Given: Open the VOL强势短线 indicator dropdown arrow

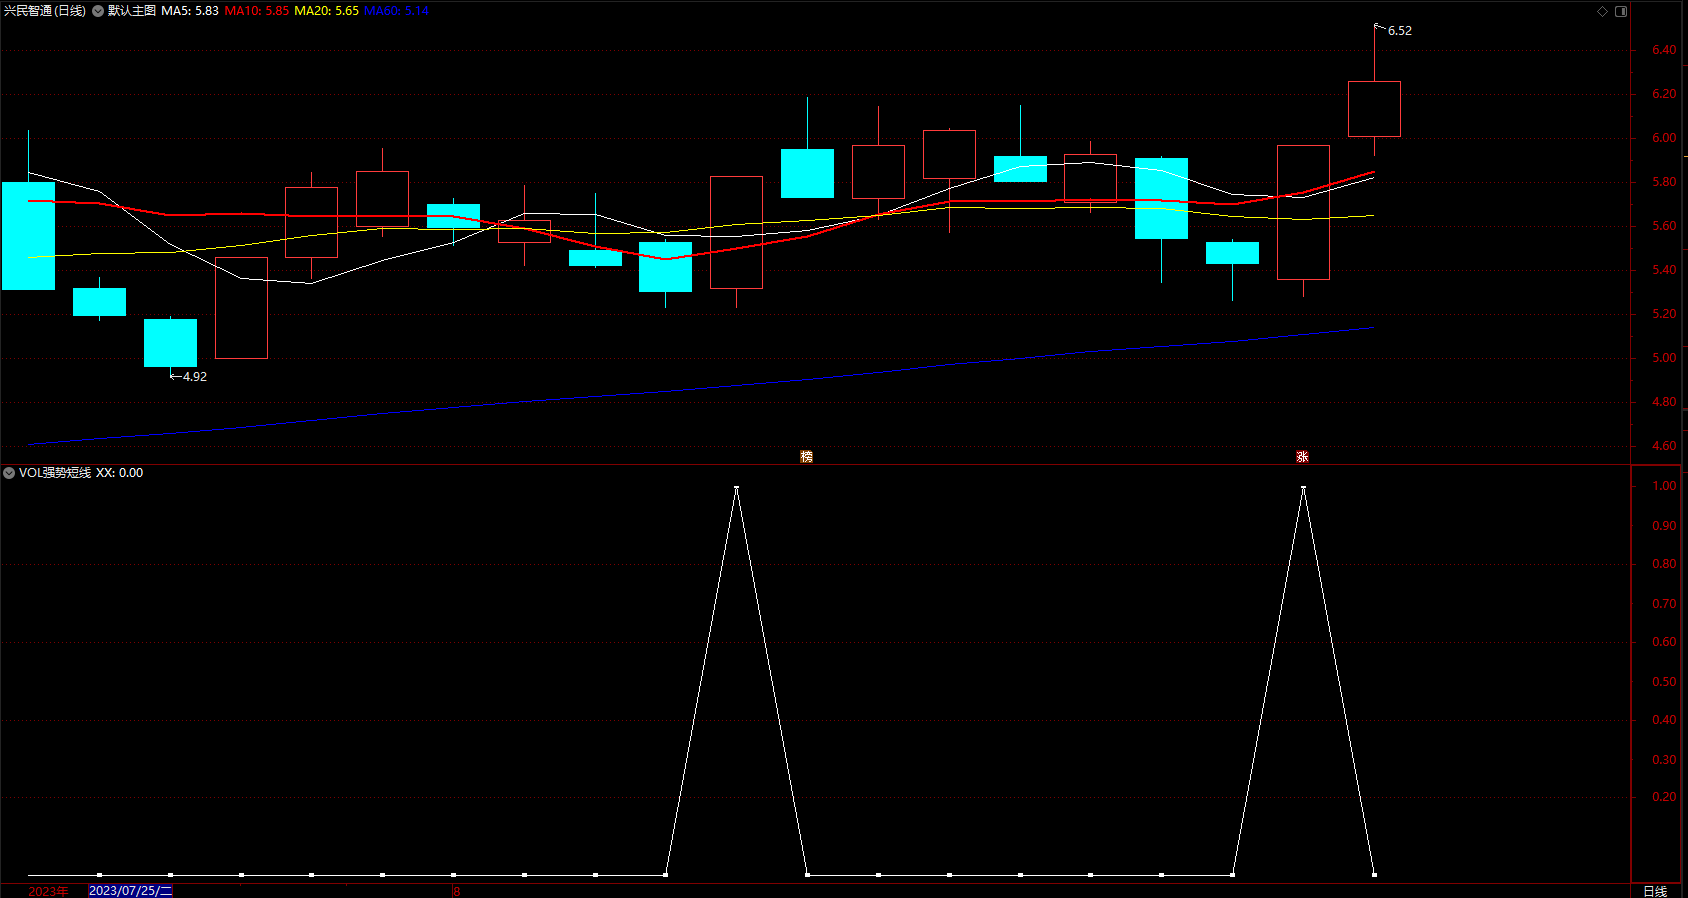Looking at the screenshot, I should 9,473.
